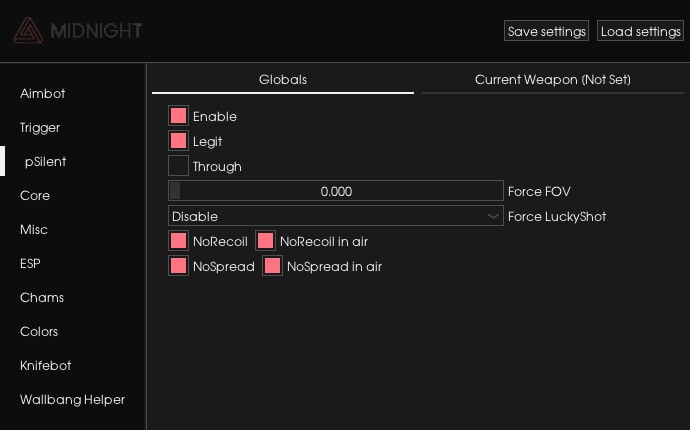The width and height of the screenshot is (690, 430).
Task: Select Knifebot from the sidebar
Action: pyautogui.click(x=46, y=365)
